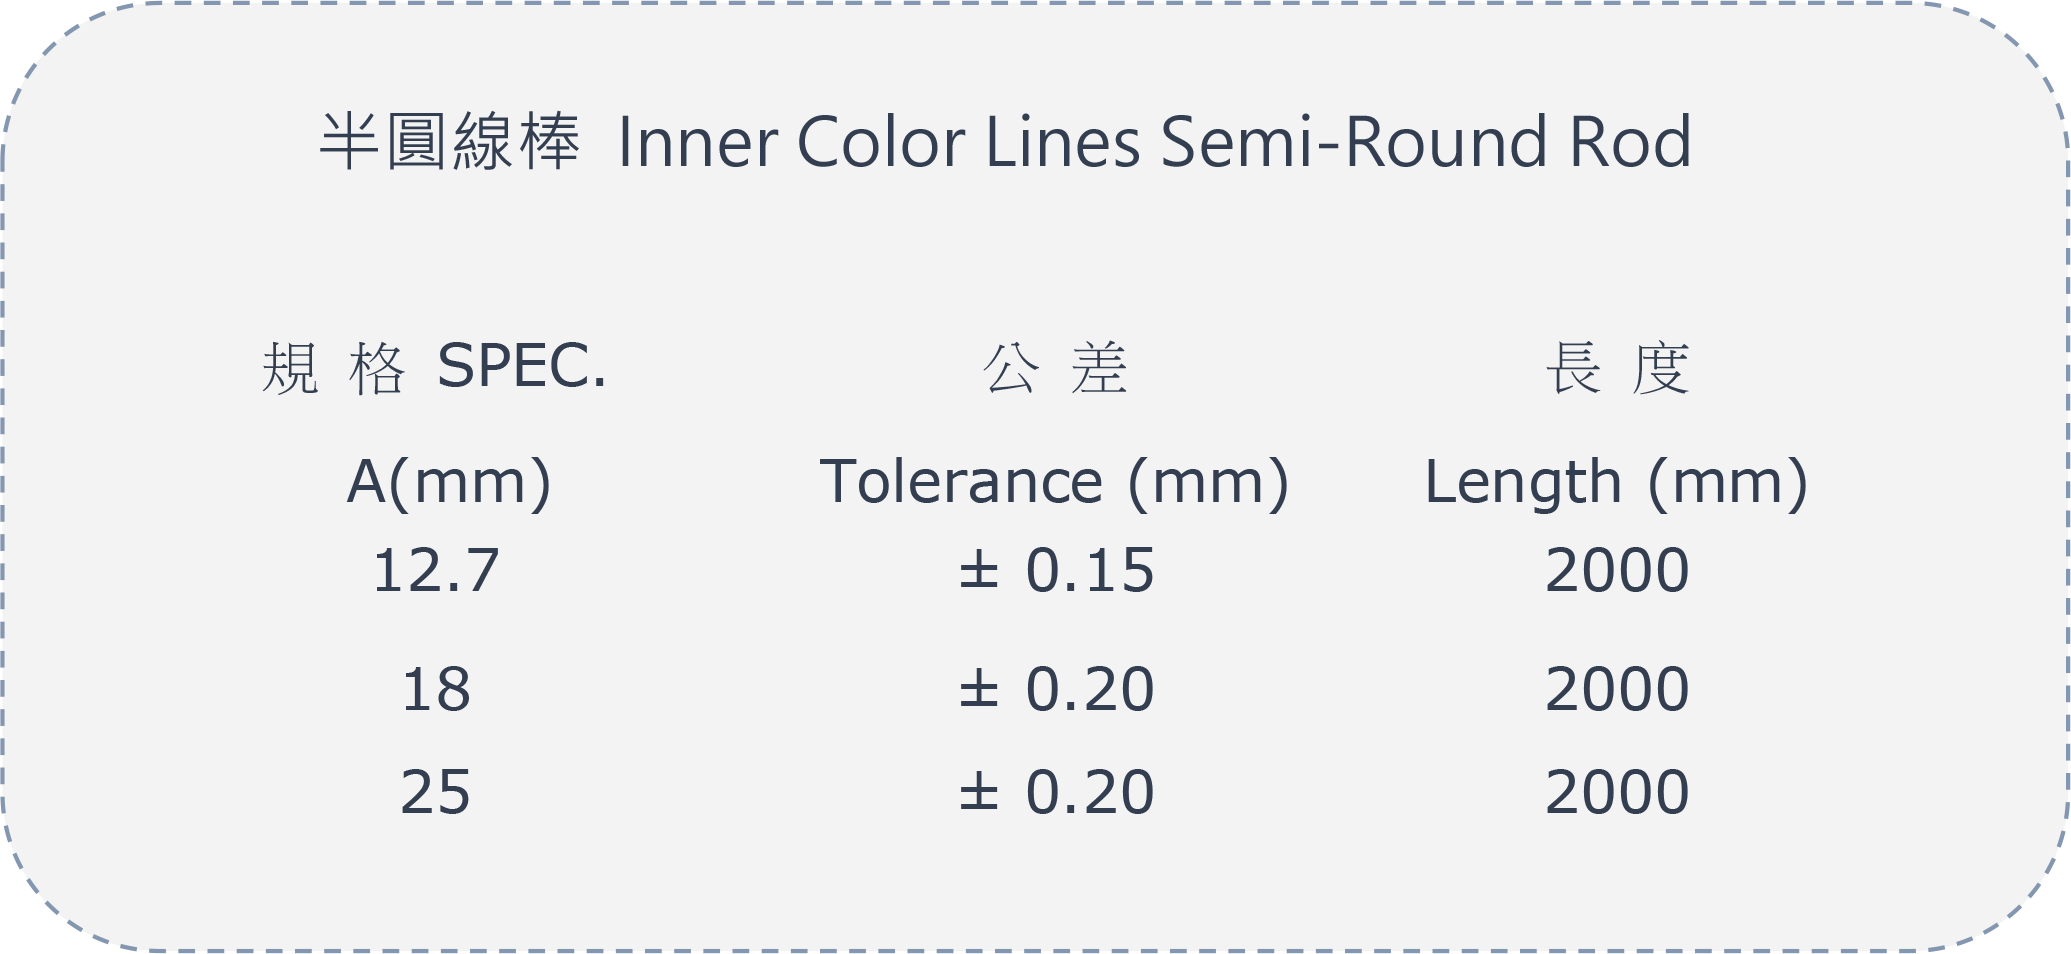The width and height of the screenshot is (2071, 954).
Task: Click the 12.7 spec value
Action: 436,571
